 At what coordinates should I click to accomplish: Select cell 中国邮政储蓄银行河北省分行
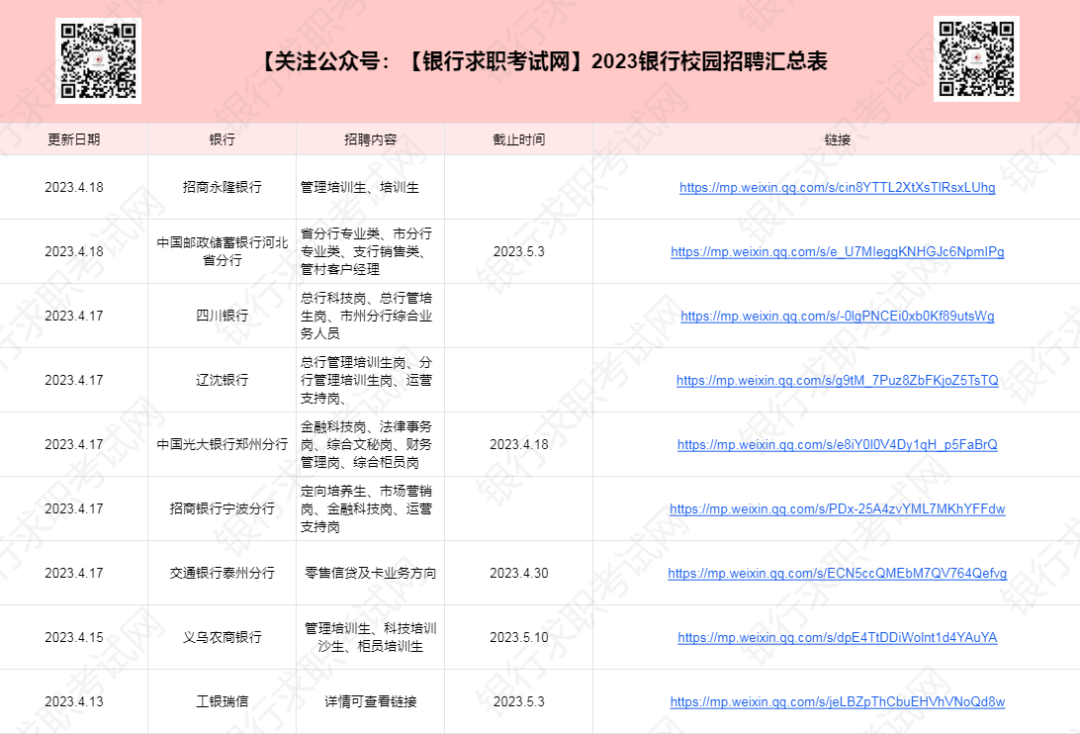222,251
